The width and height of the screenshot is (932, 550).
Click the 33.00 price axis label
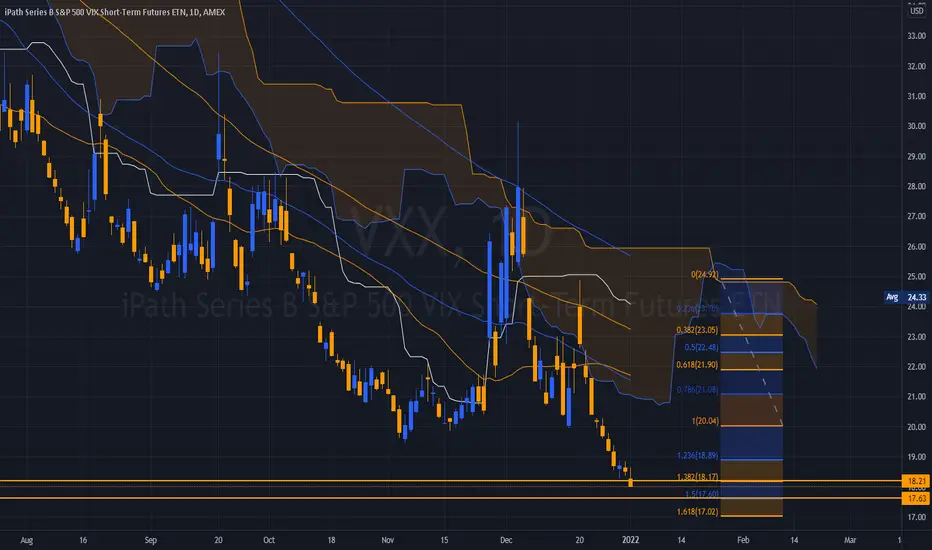(917, 36)
